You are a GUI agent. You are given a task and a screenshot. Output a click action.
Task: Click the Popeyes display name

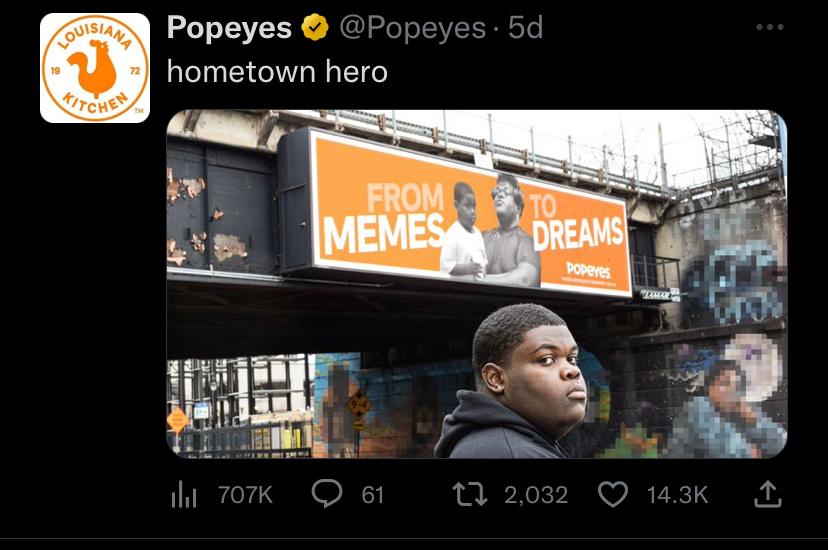click(x=229, y=28)
